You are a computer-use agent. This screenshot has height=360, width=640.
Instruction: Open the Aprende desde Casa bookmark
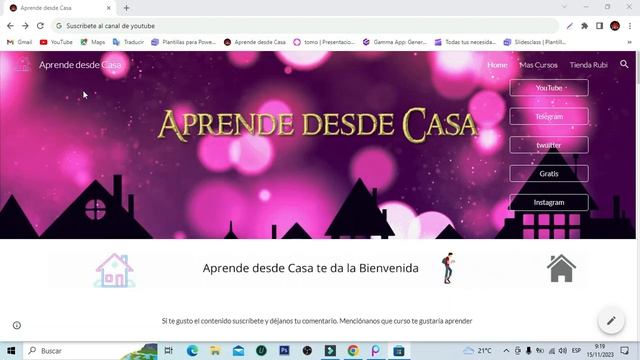coord(255,42)
